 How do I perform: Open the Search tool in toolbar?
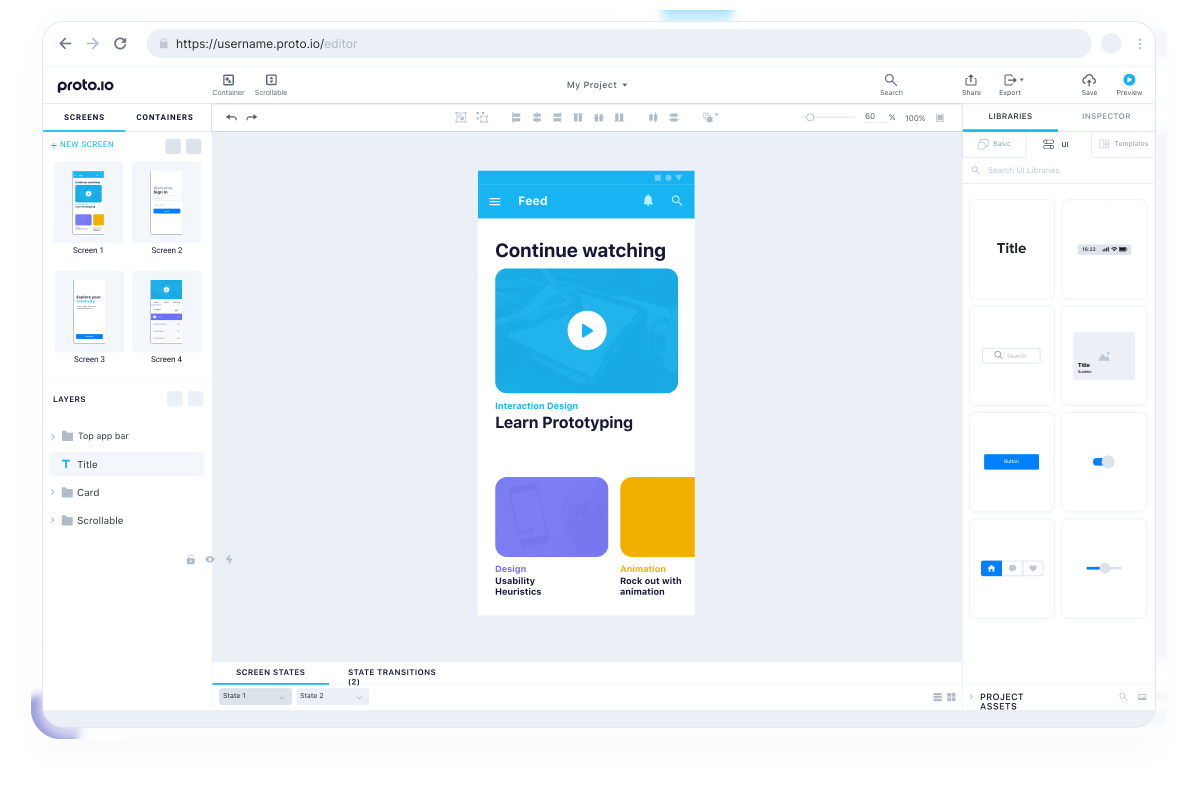click(890, 81)
